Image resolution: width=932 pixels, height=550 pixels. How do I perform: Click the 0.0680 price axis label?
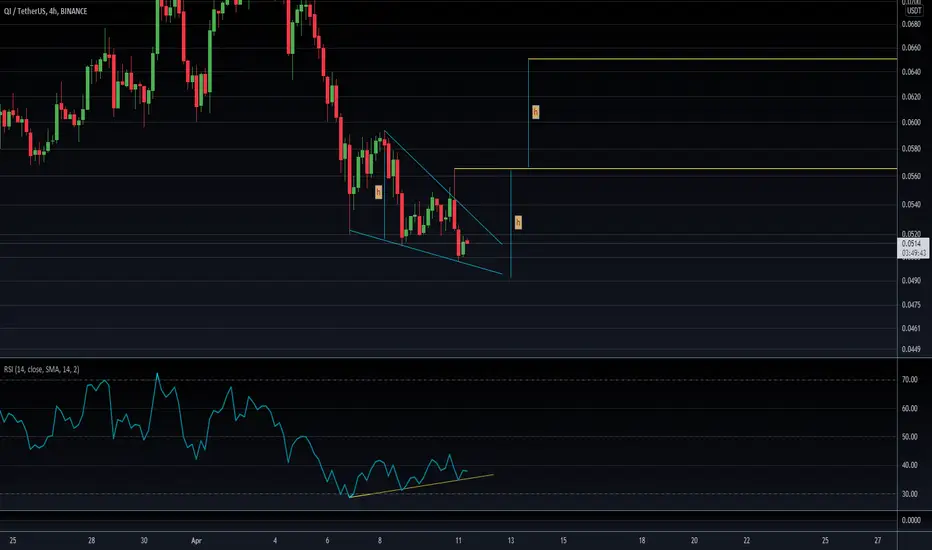[911, 24]
